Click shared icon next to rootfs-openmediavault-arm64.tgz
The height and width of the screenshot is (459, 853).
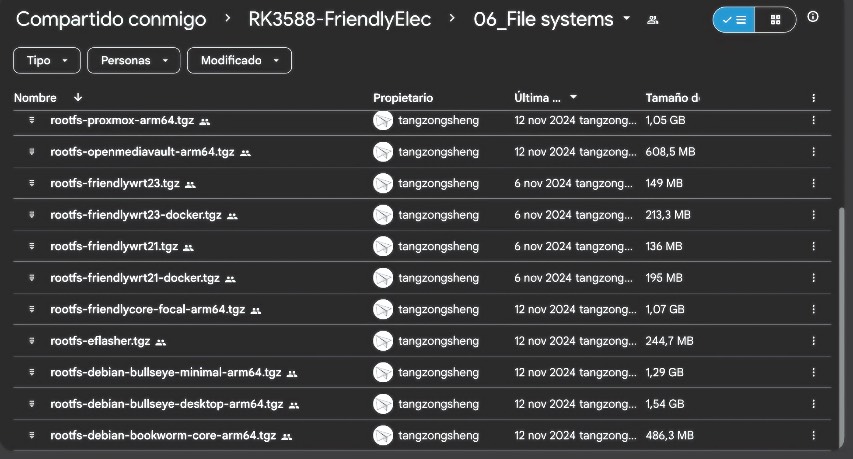pos(245,153)
